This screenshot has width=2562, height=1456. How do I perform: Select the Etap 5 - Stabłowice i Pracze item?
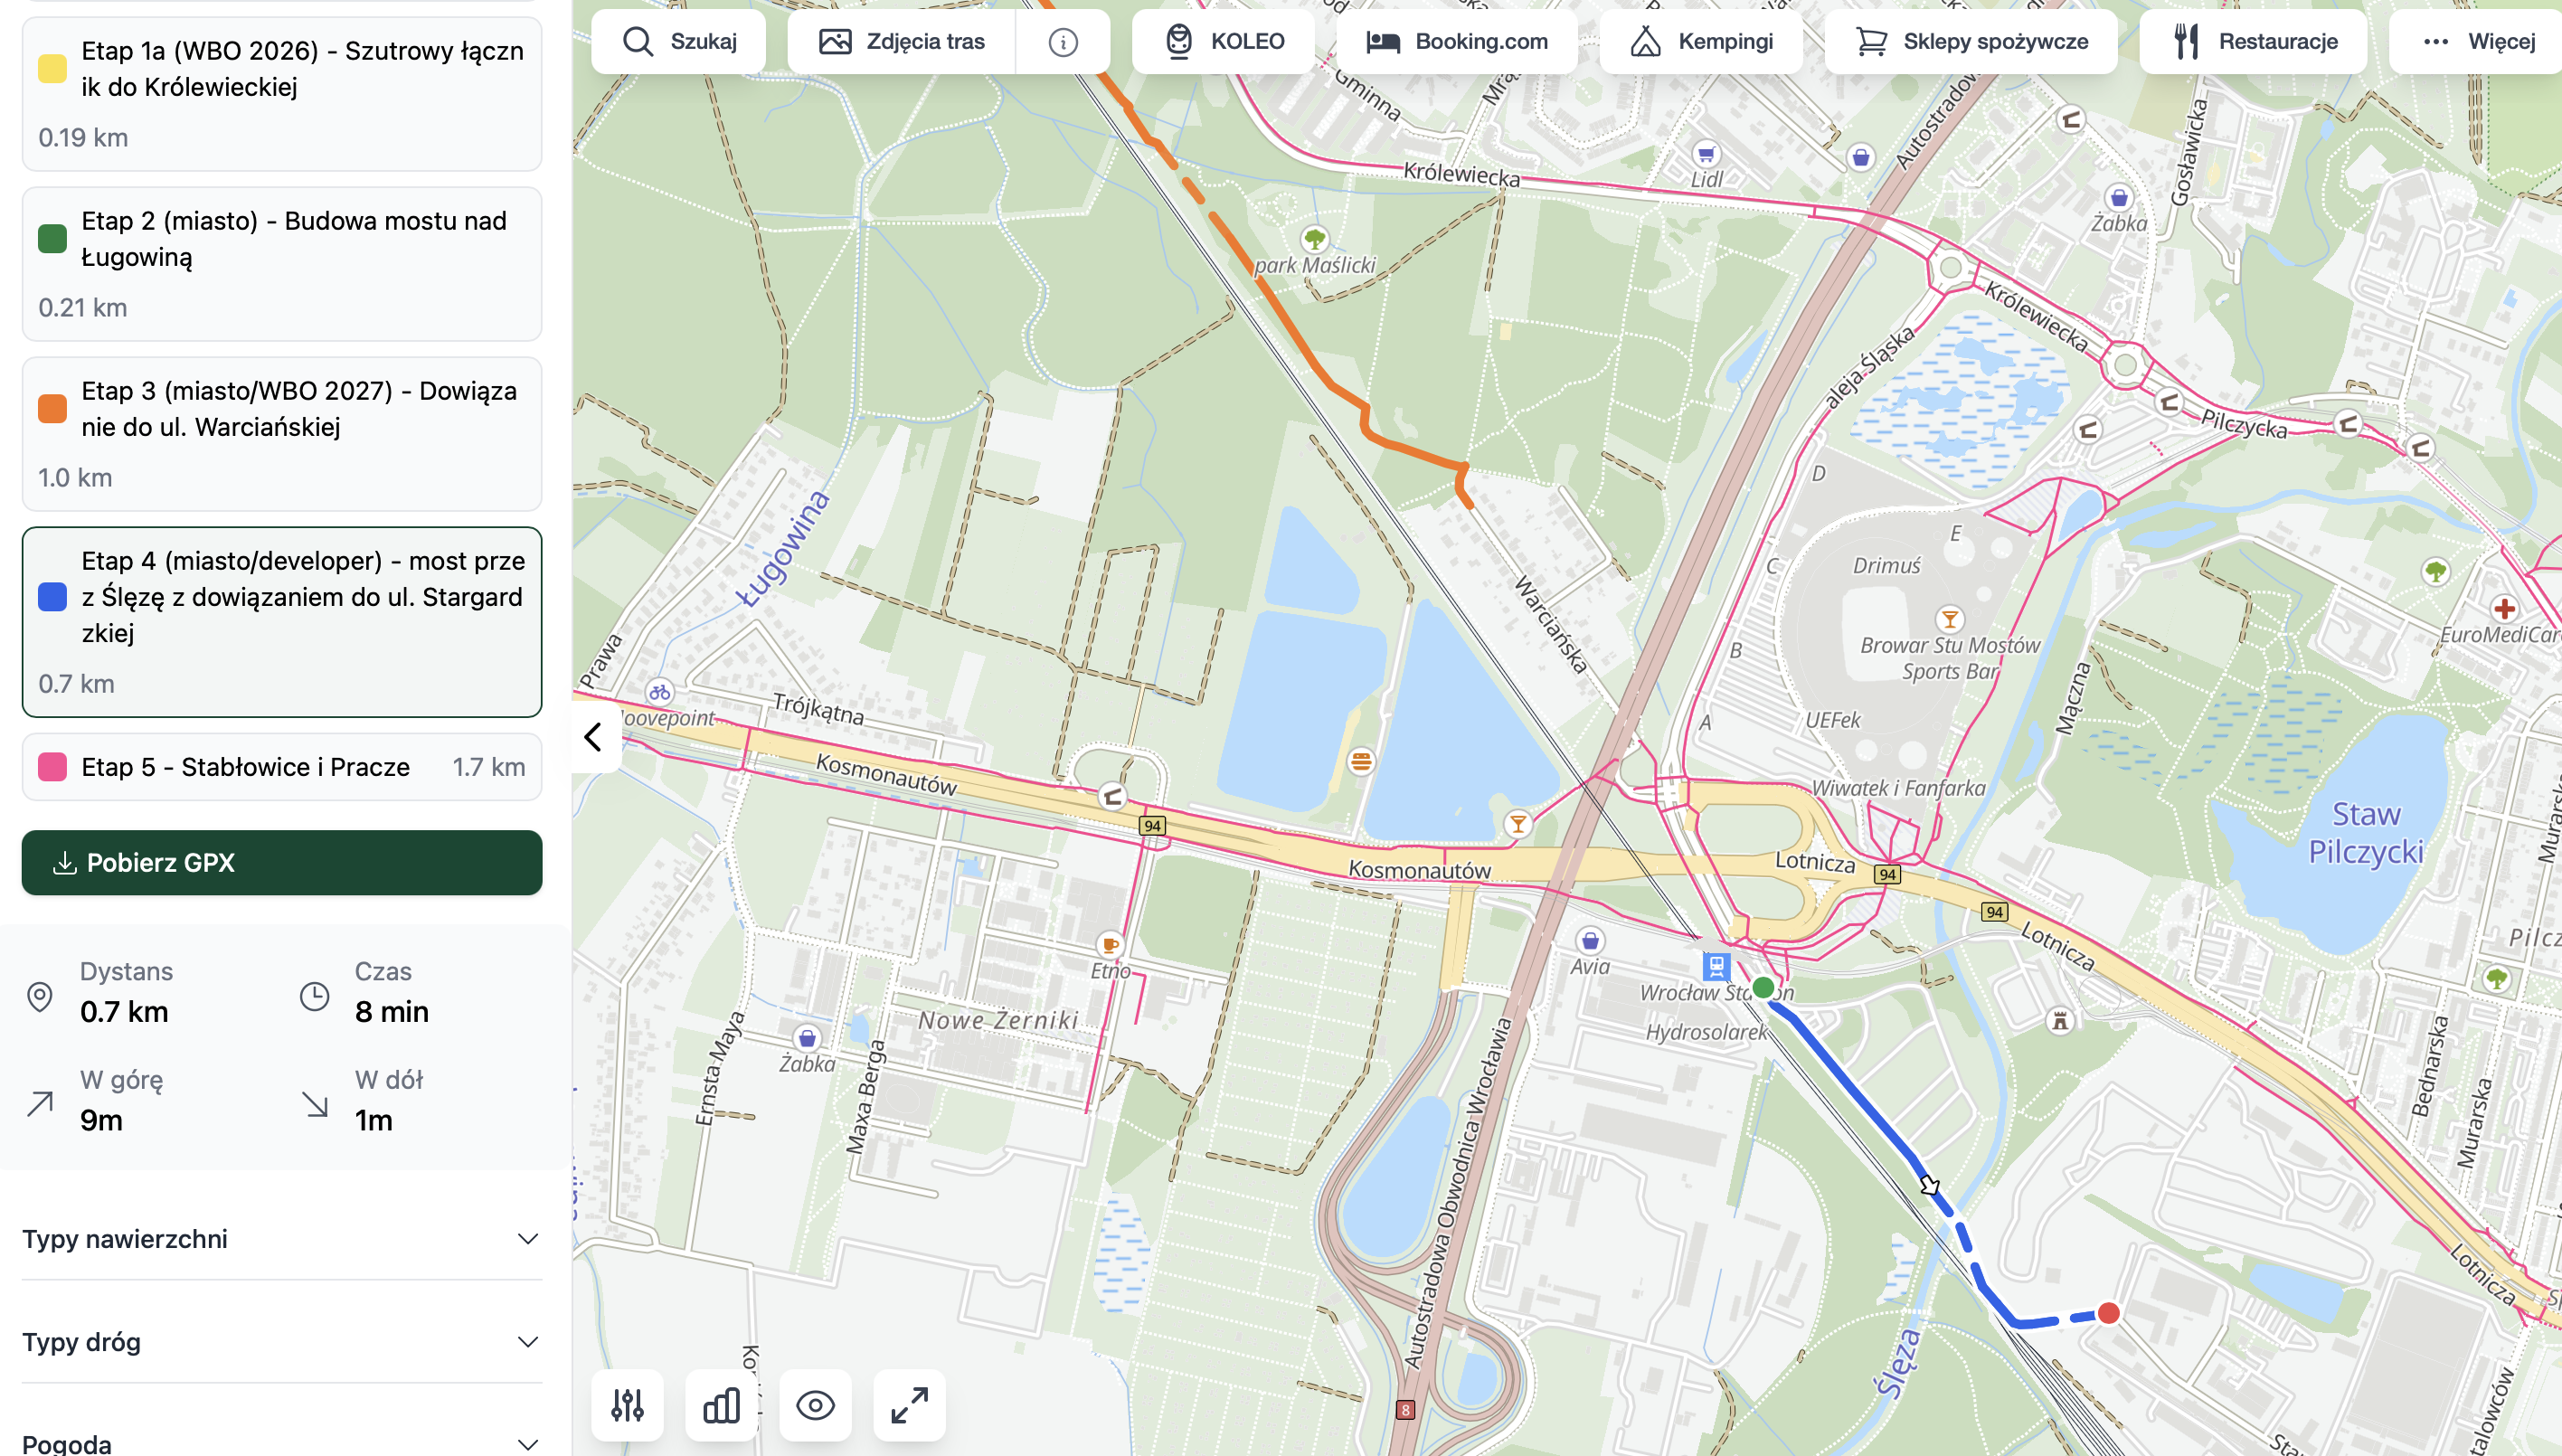click(282, 767)
